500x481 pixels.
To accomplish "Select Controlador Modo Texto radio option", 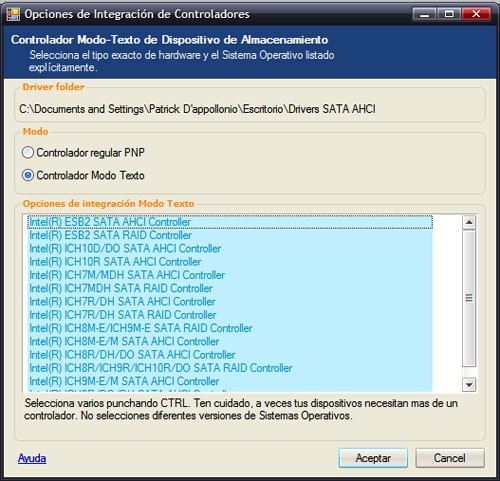I will 83,175.
